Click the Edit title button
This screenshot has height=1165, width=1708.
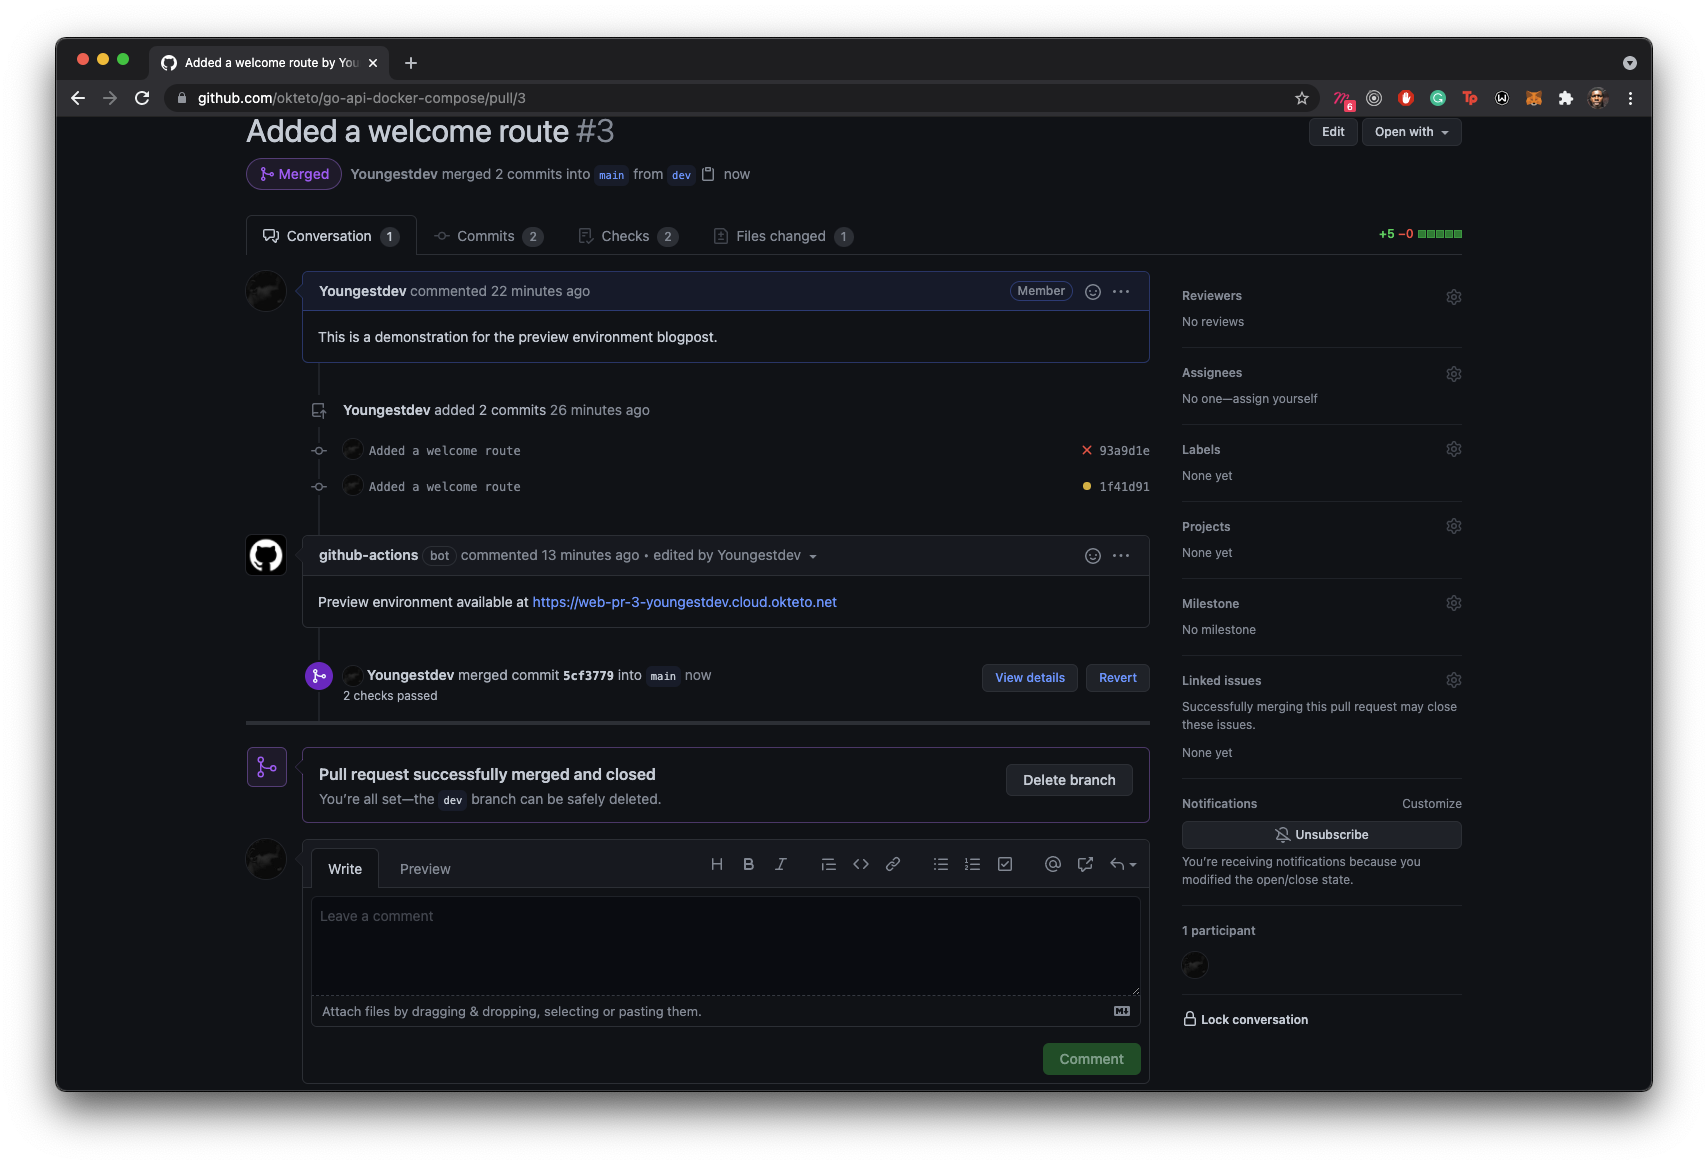click(x=1333, y=132)
